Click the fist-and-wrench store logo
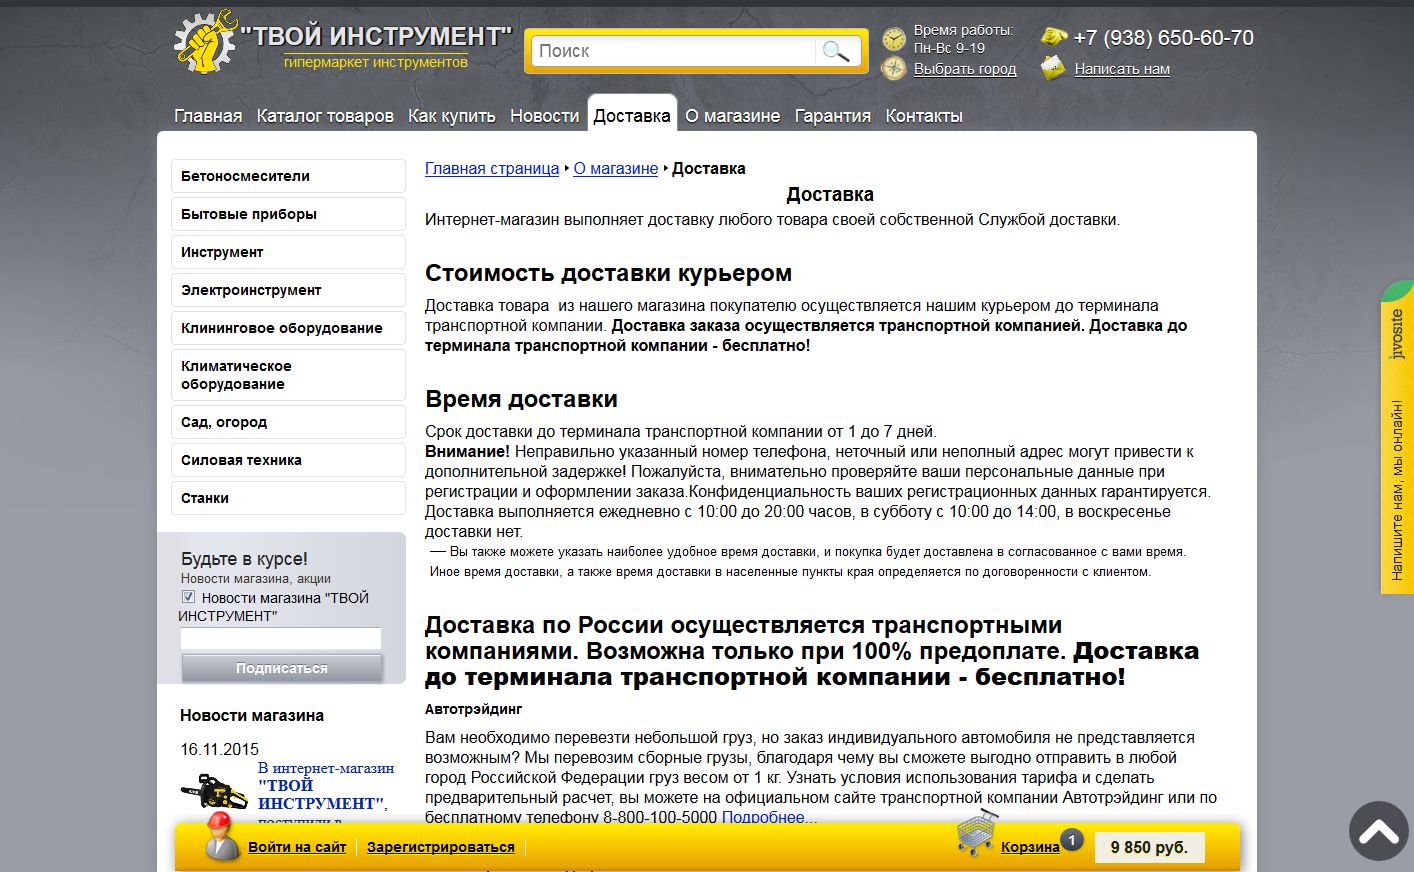1414x872 pixels. [x=205, y=42]
